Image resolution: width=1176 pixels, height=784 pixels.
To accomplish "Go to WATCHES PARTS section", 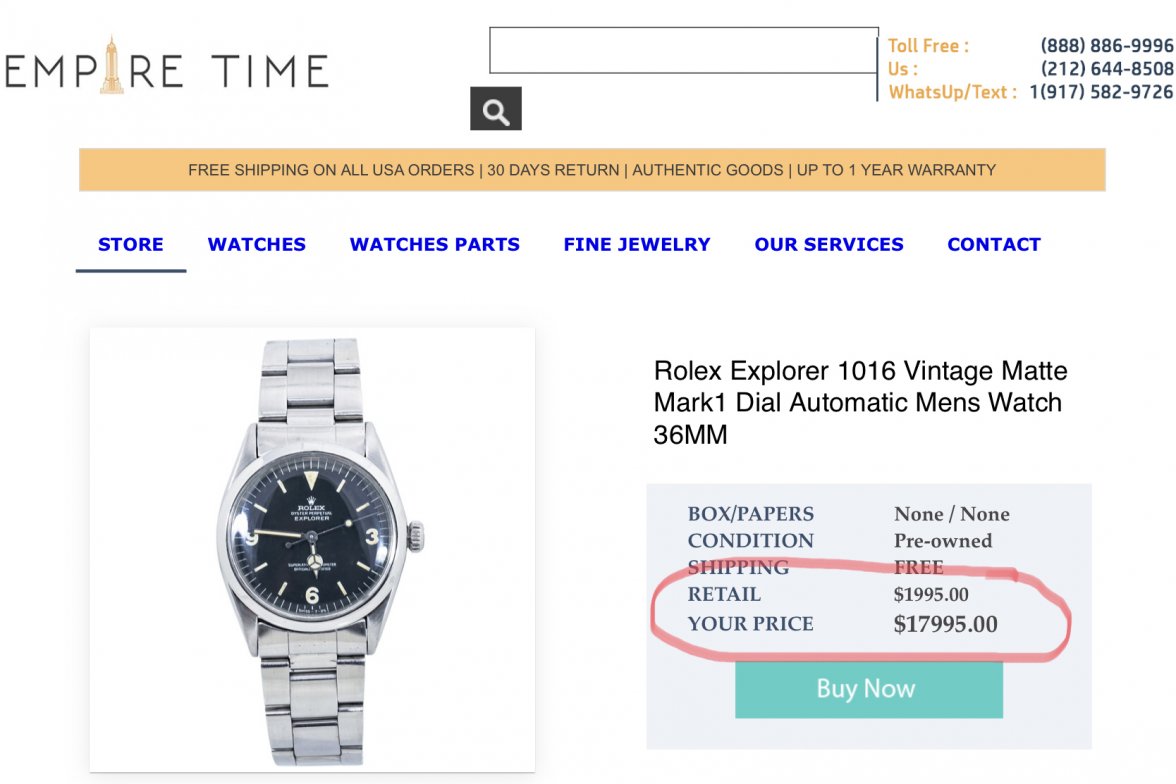I will [435, 245].
